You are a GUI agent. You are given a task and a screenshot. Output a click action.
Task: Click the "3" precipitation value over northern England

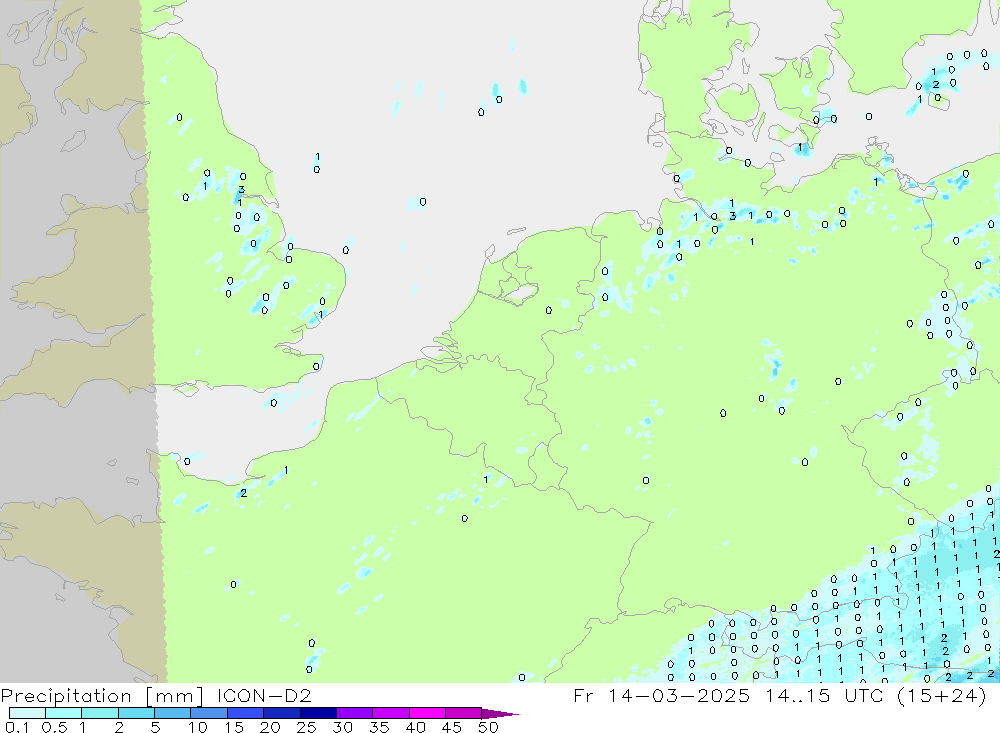click(241, 190)
